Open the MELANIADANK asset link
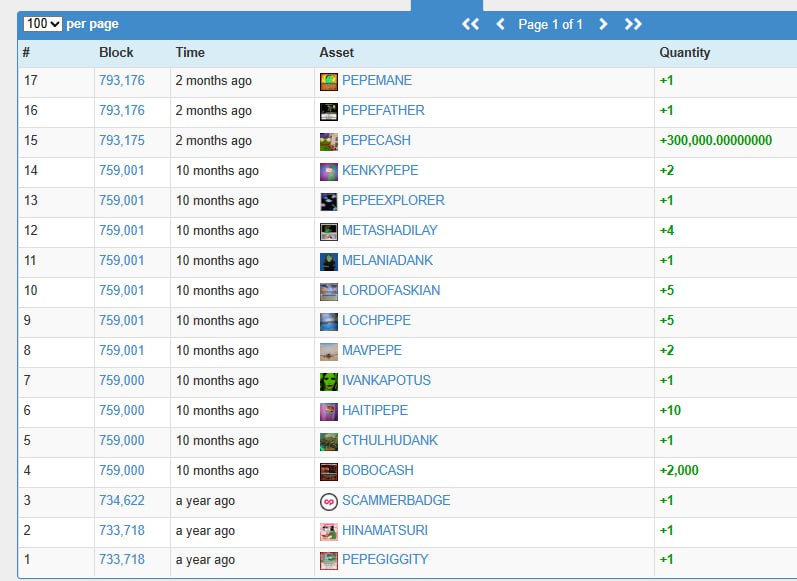The image size is (797, 581). (387, 260)
